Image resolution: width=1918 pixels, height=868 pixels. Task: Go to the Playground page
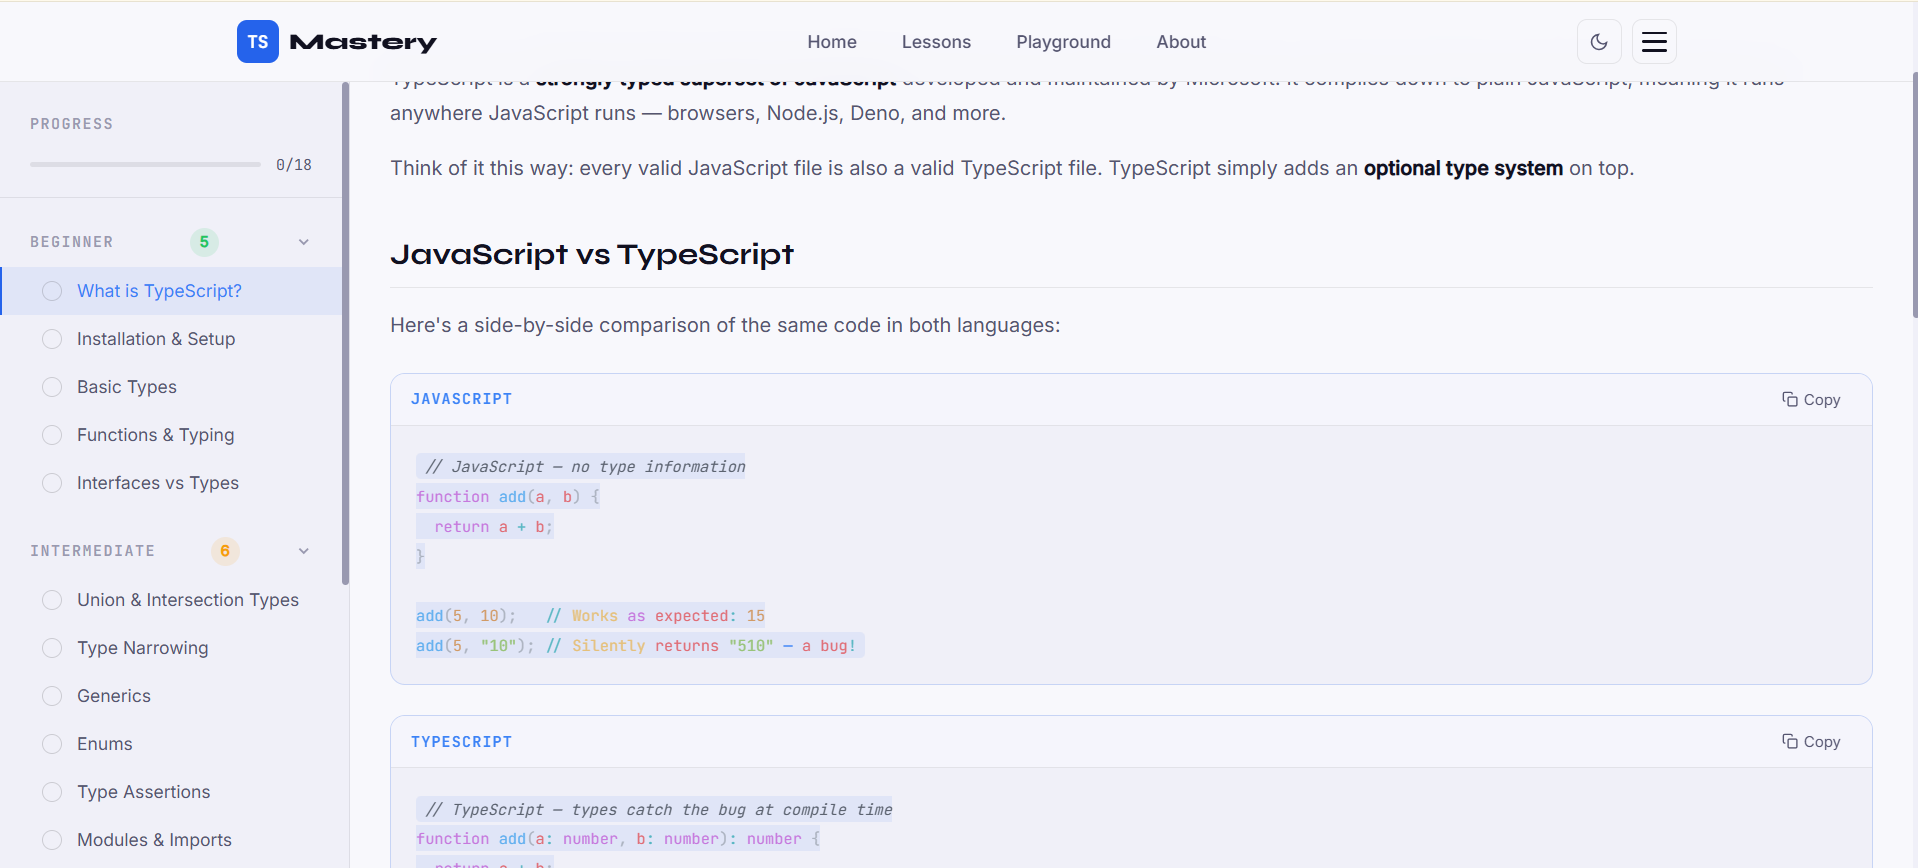1063,42
